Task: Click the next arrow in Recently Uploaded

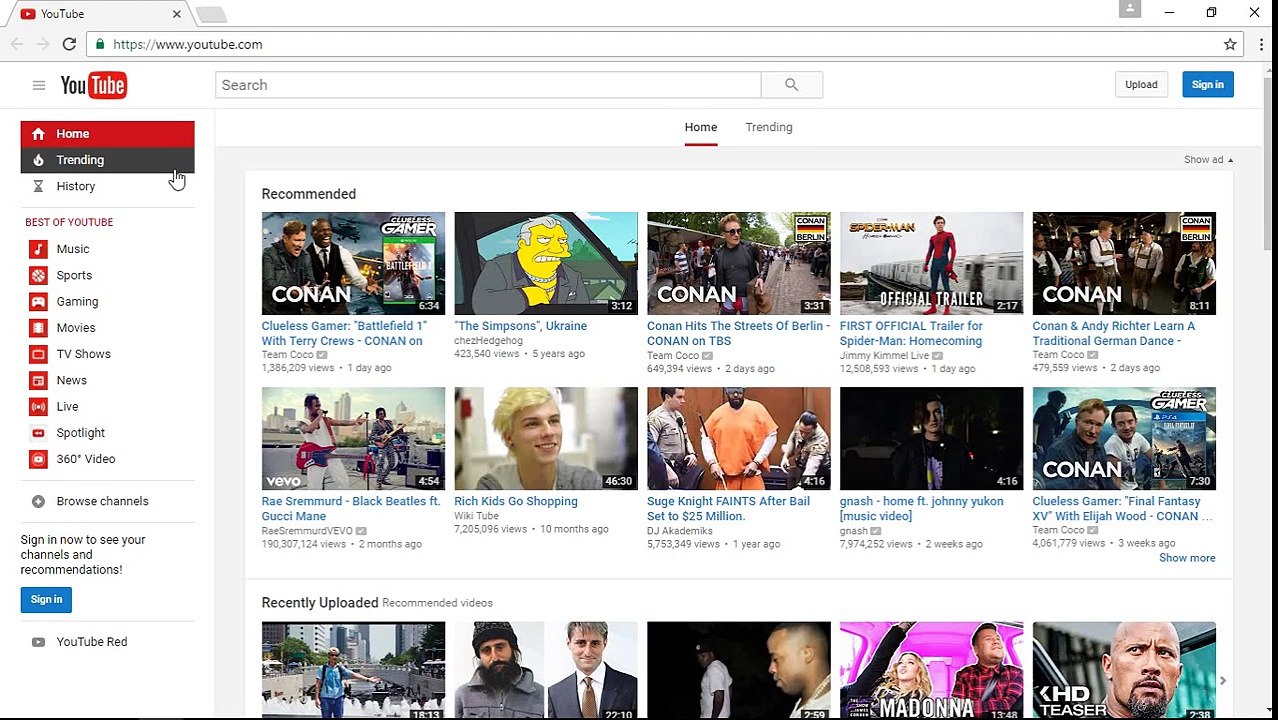Action: click(1222, 681)
